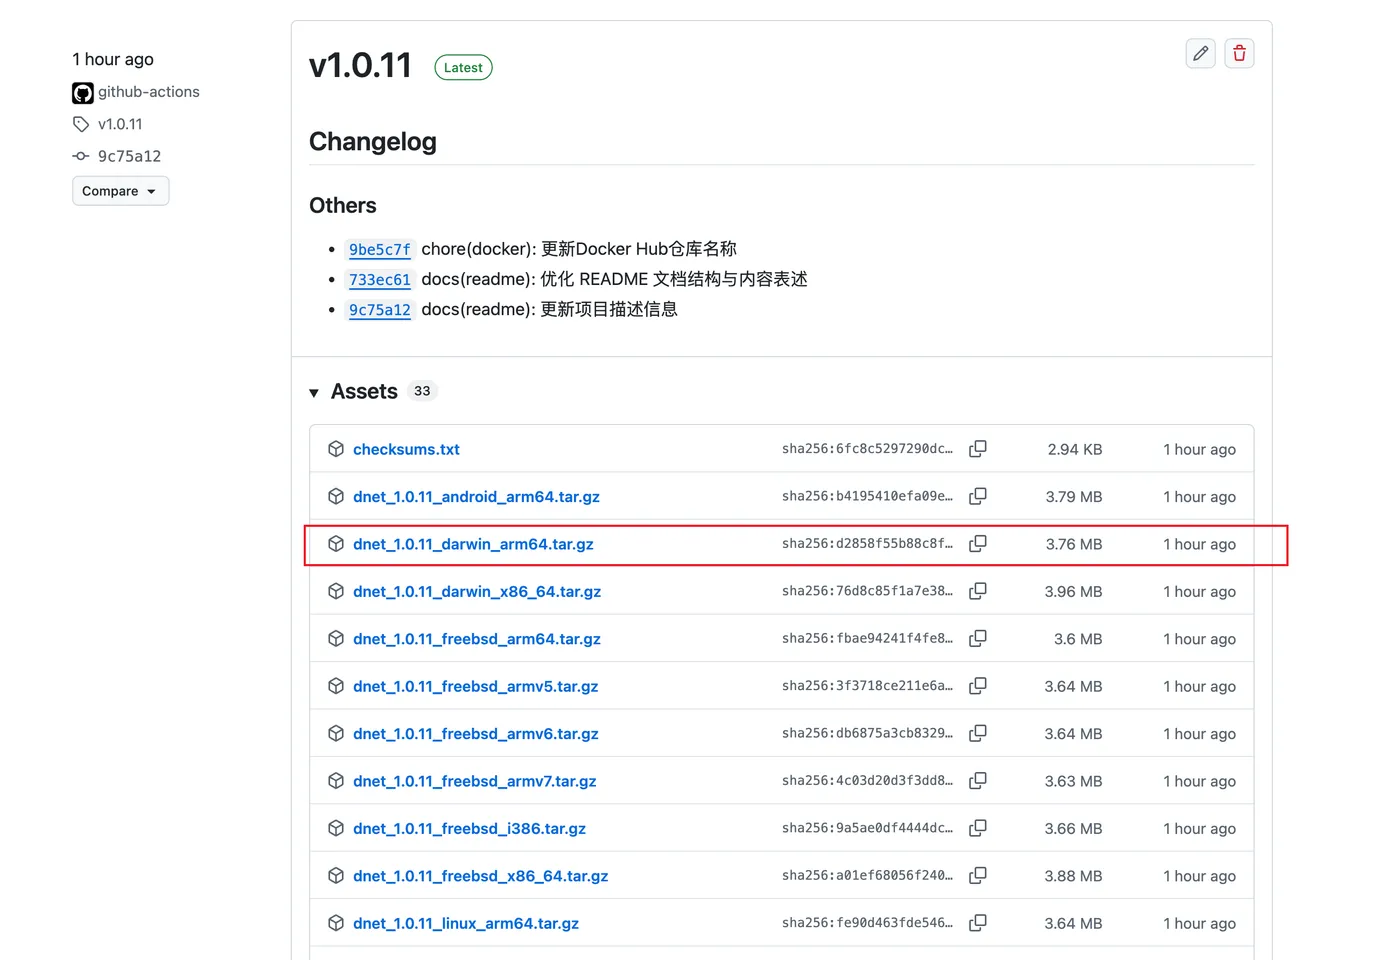The image size is (1400, 960).
Task: Click the github-actions author name
Action: coord(149,92)
